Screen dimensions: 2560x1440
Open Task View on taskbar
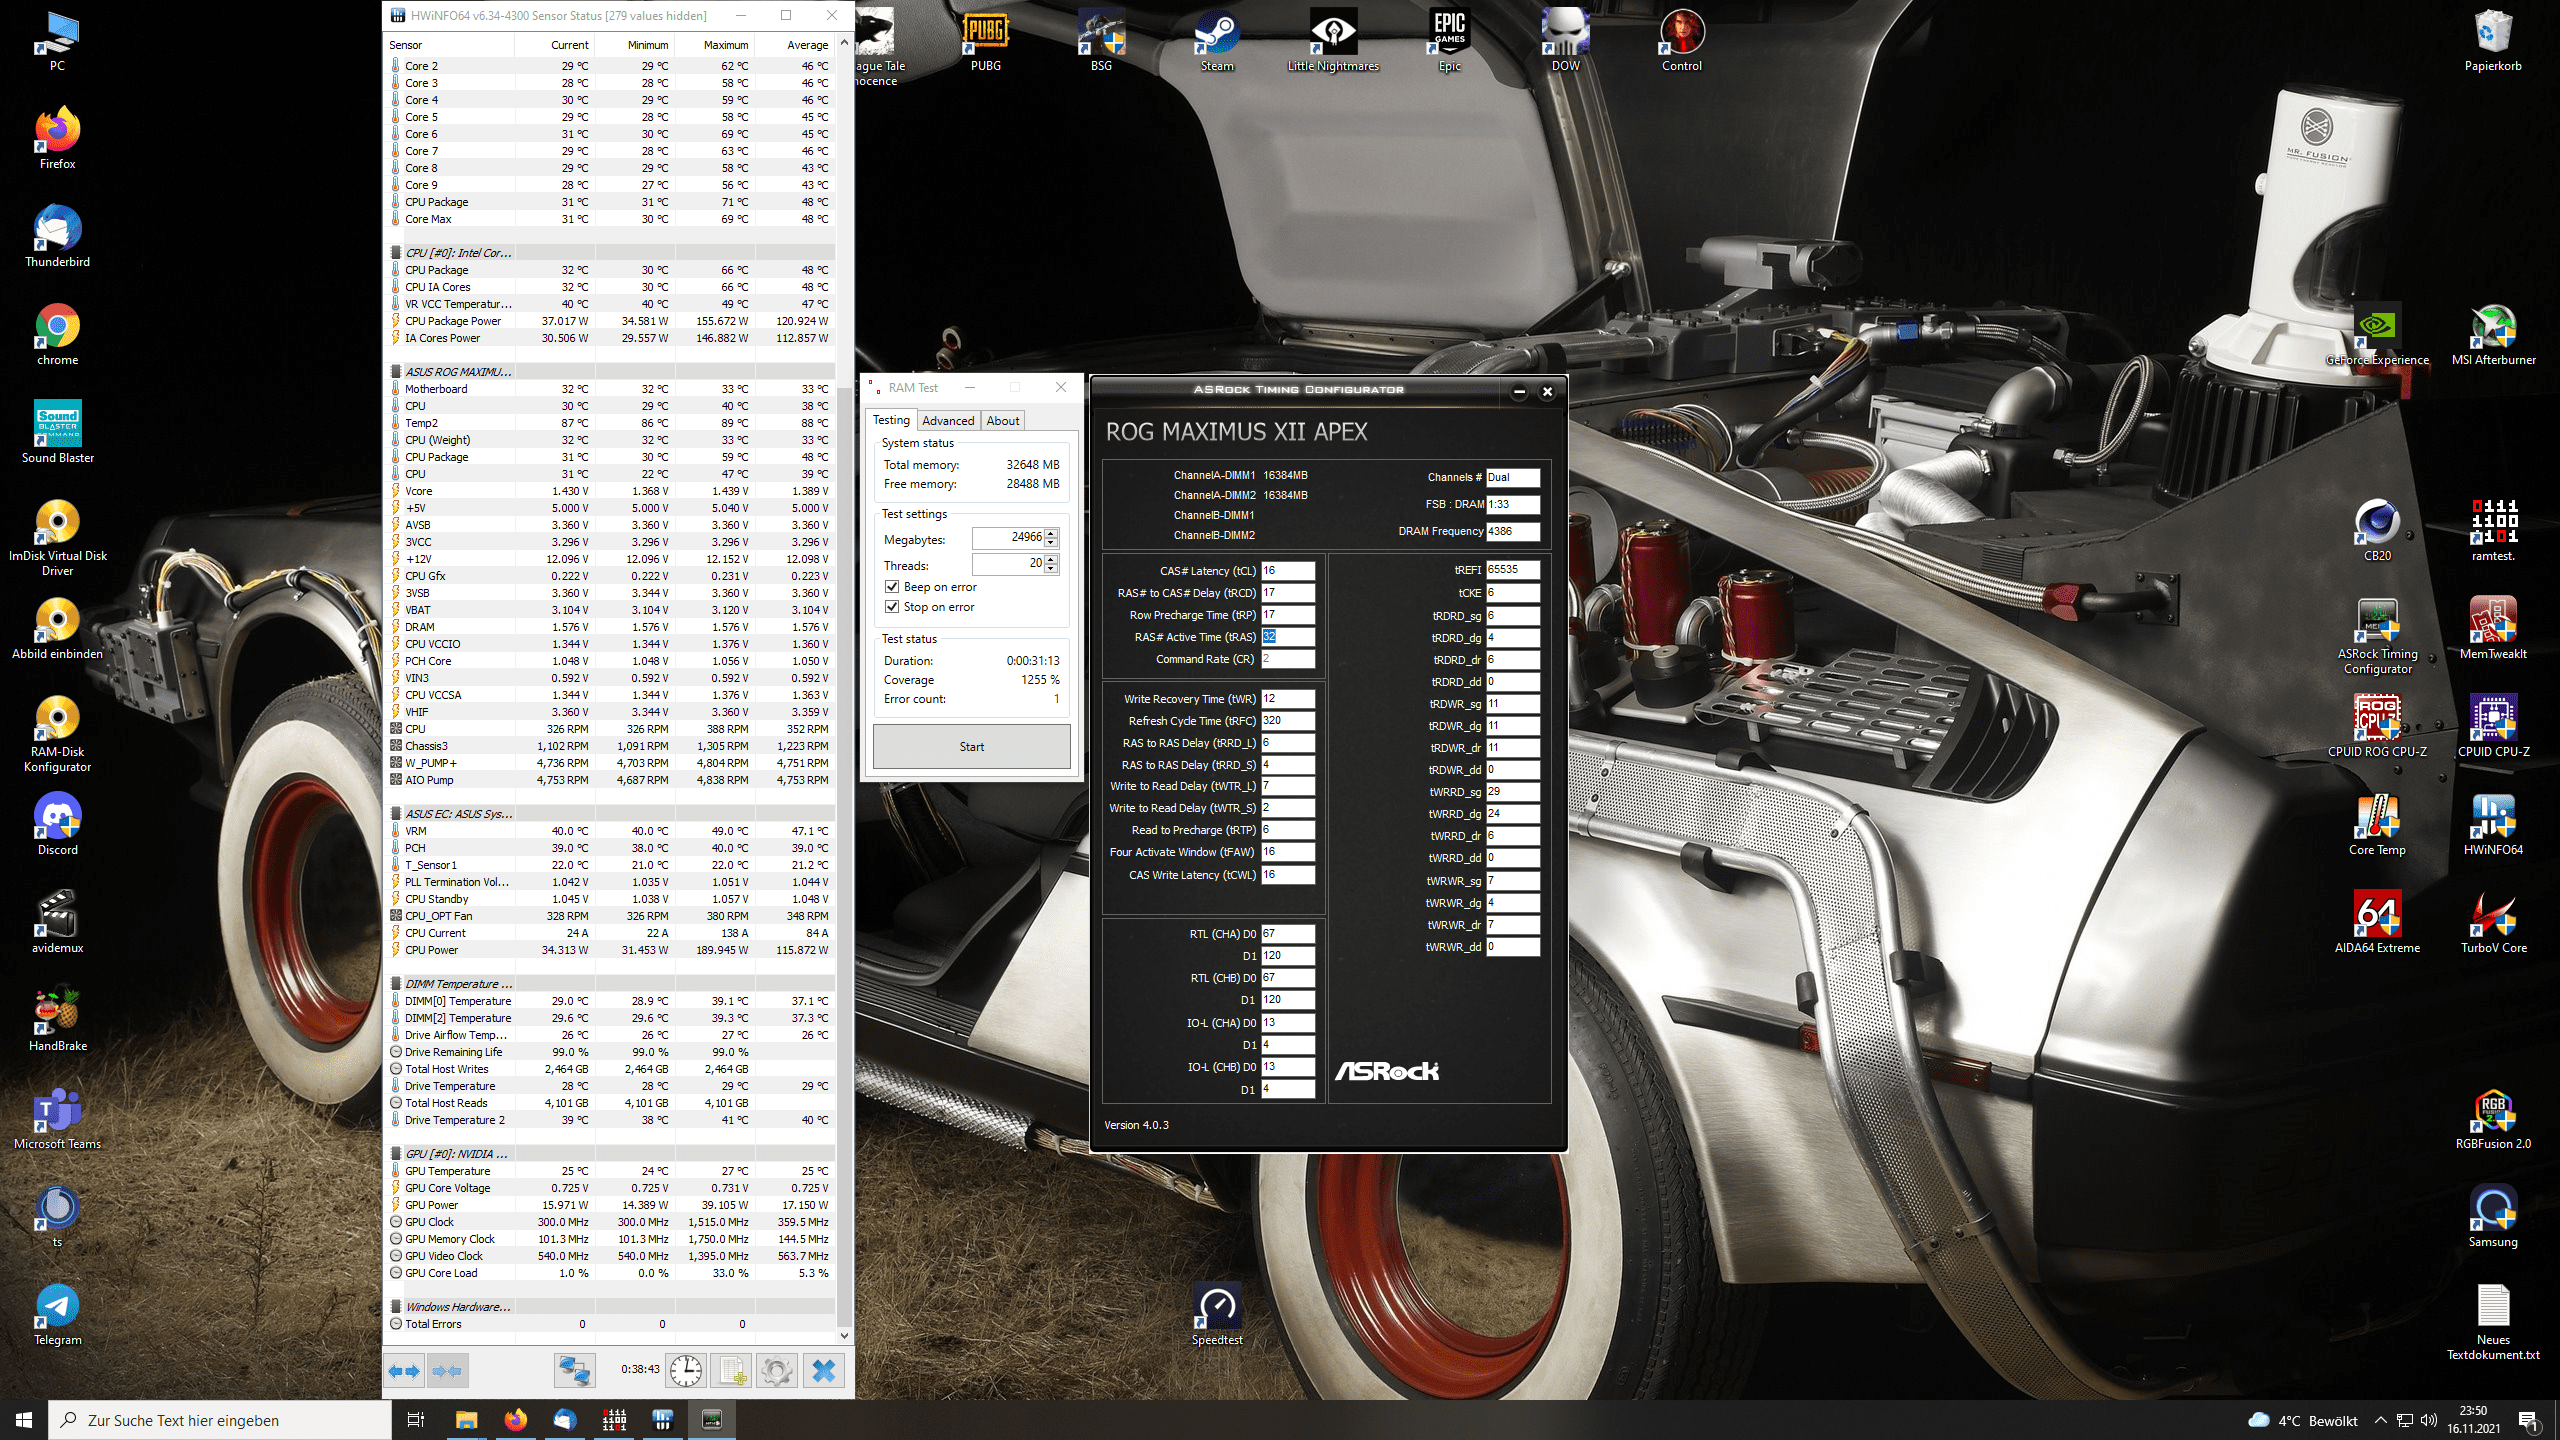coord(416,1420)
